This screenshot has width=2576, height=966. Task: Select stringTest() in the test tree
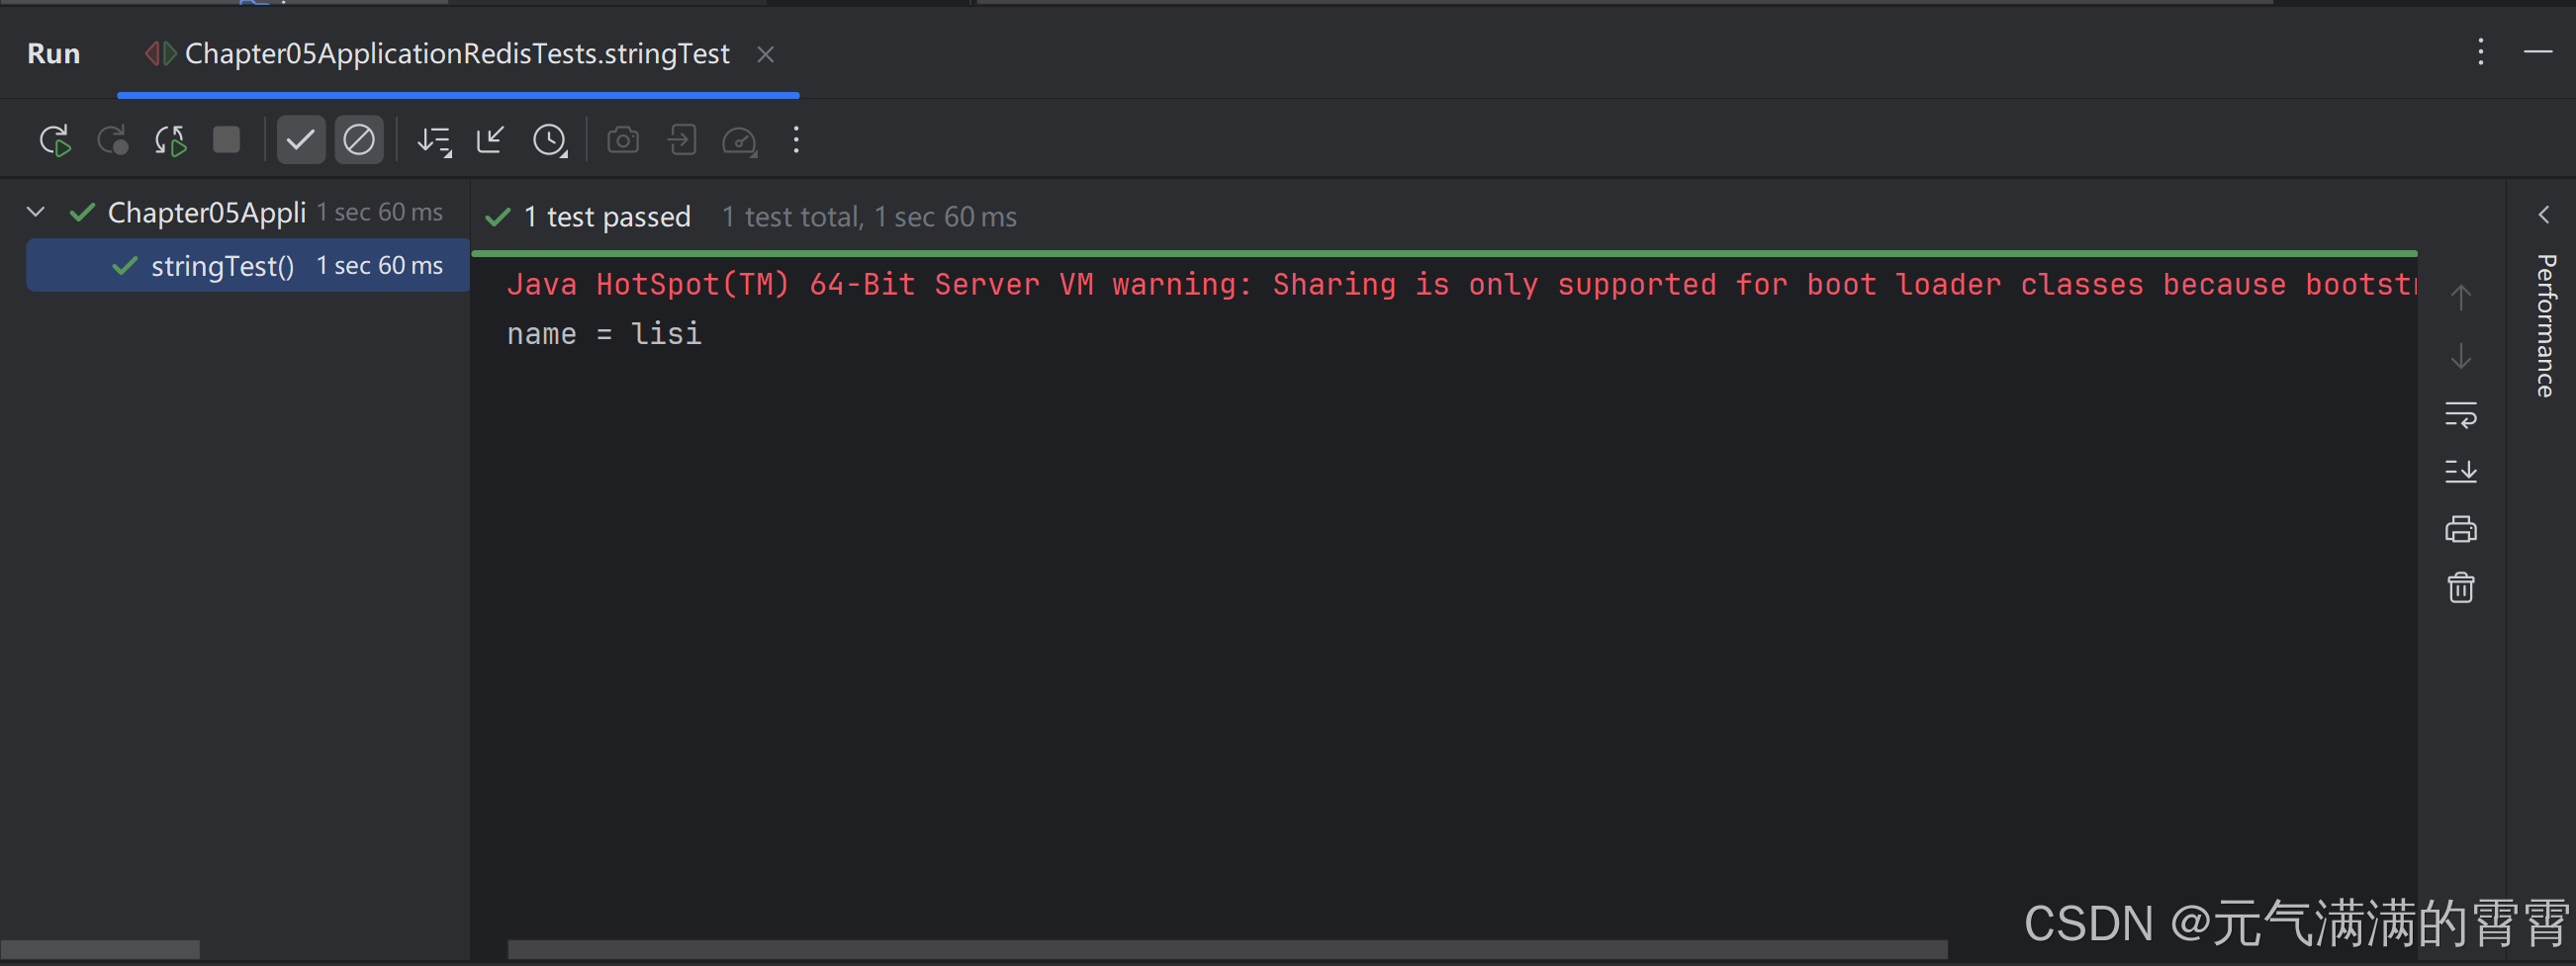pyautogui.click(x=222, y=265)
